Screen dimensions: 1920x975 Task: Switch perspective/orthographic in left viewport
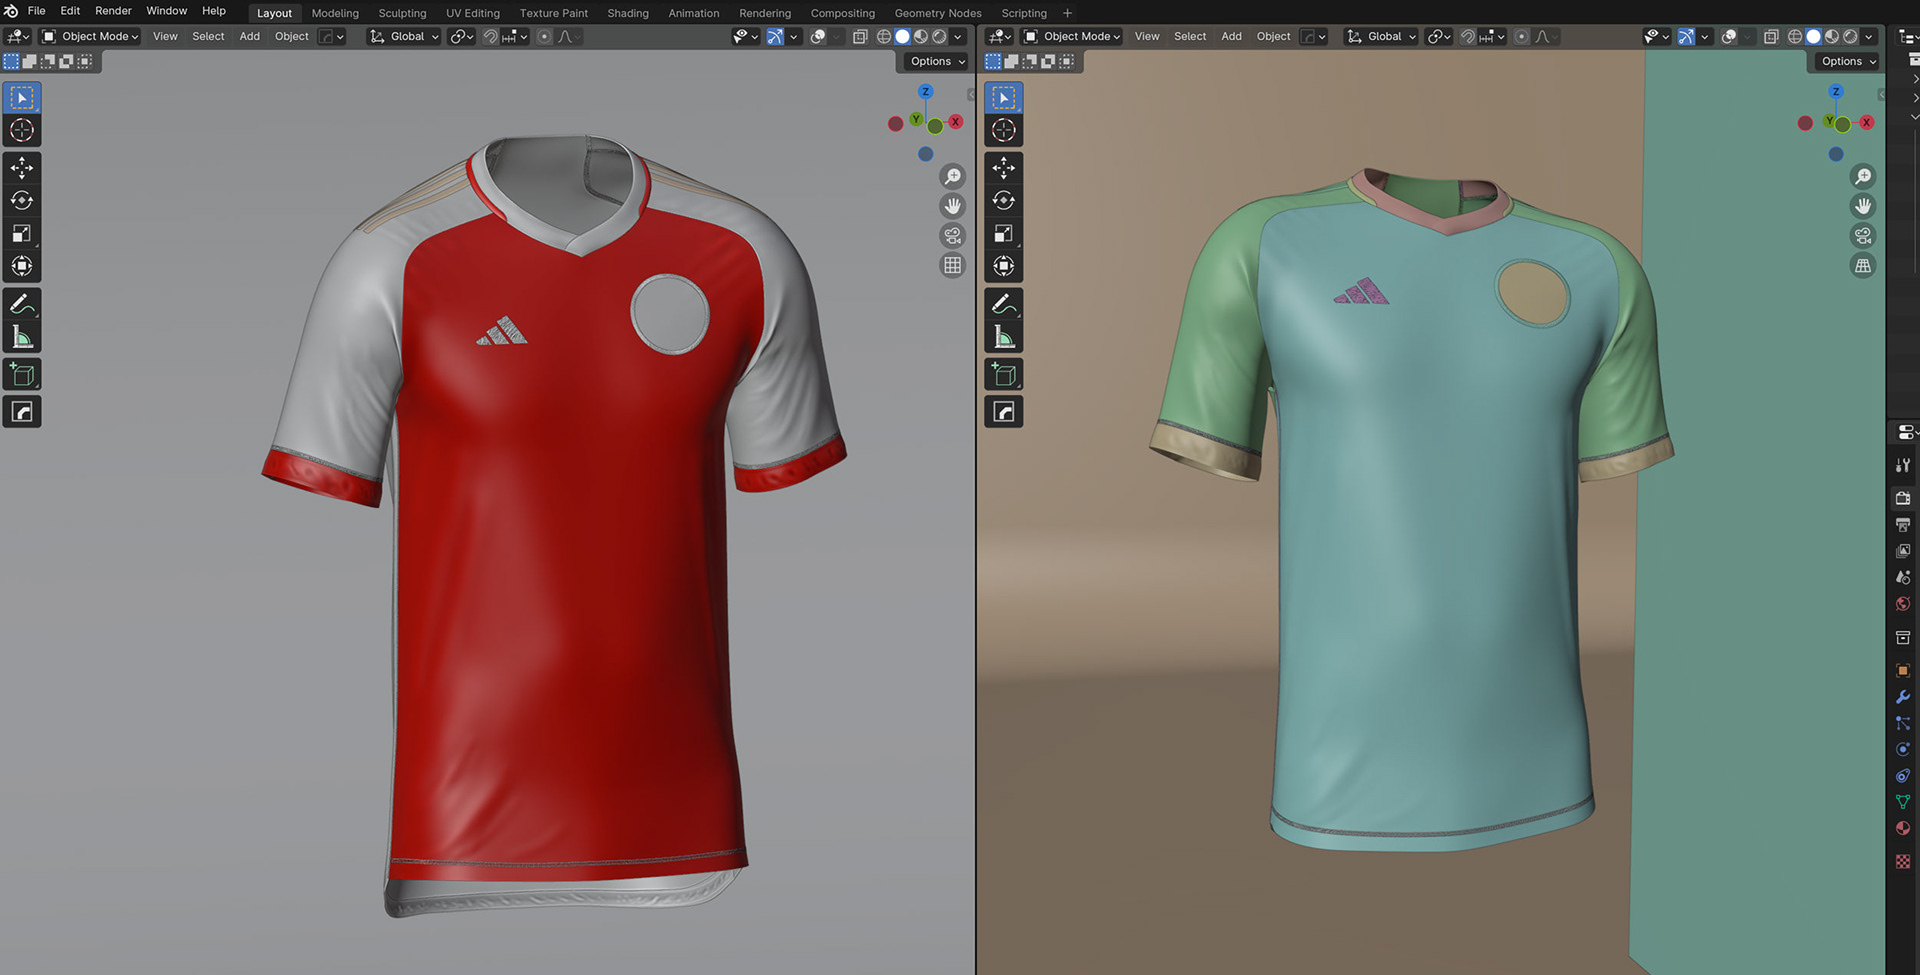[953, 266]
